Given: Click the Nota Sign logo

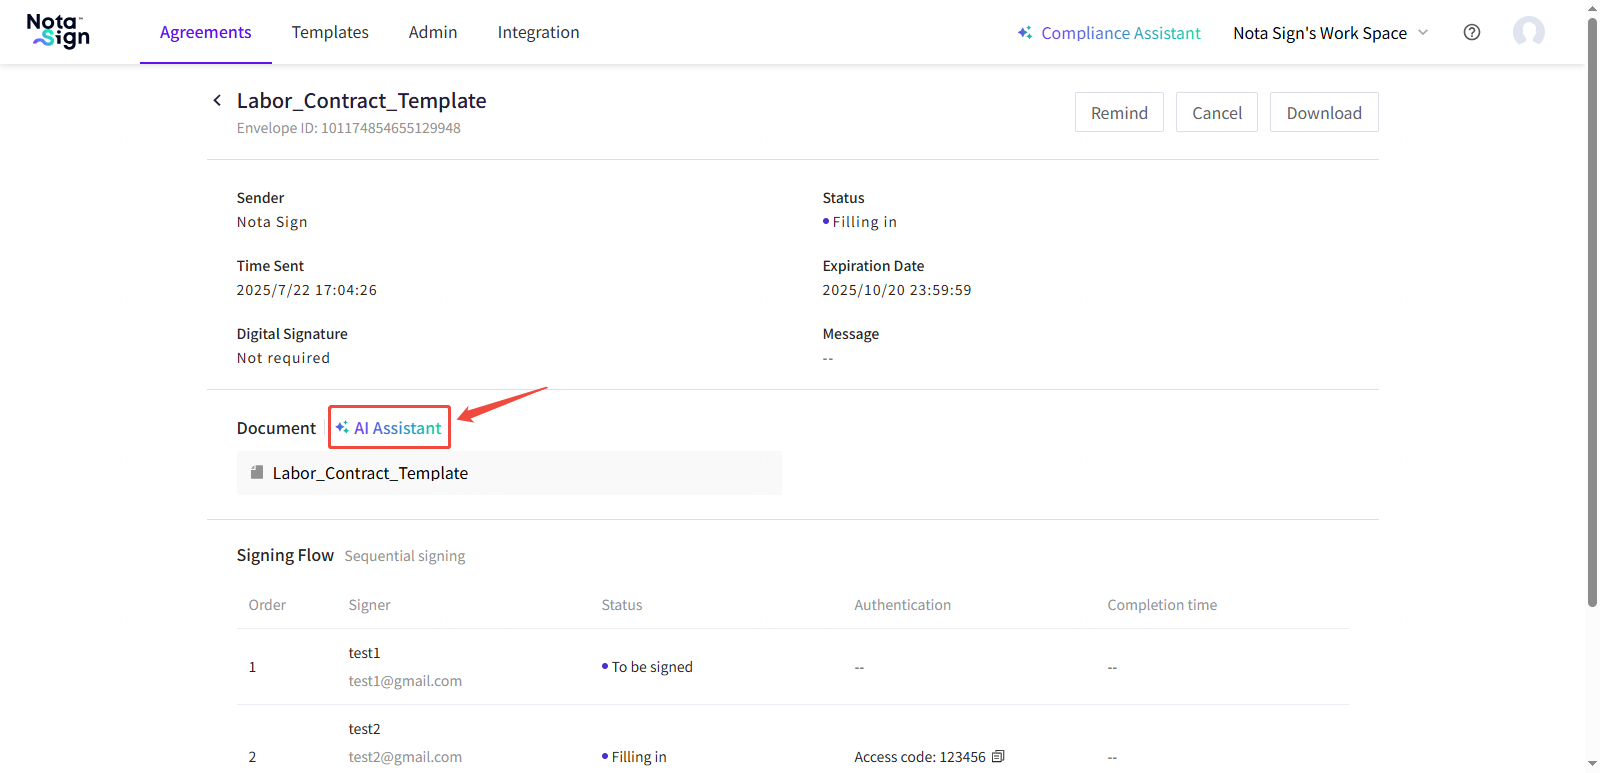Looking at the screenshot, I should 58,32.
